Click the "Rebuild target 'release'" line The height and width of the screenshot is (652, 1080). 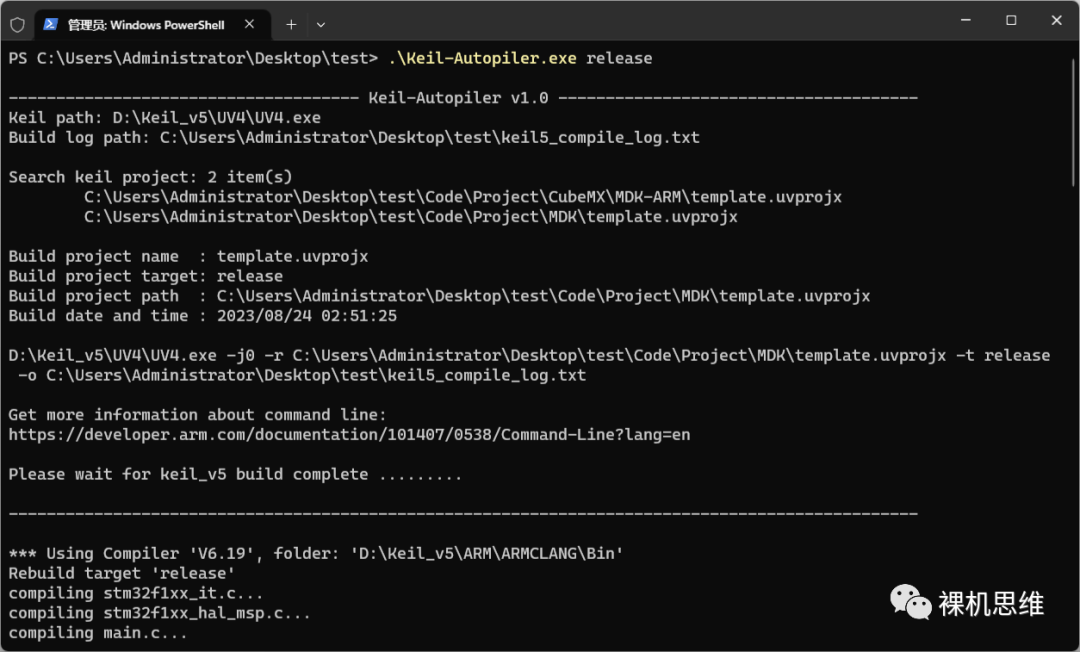coord(121,574)
